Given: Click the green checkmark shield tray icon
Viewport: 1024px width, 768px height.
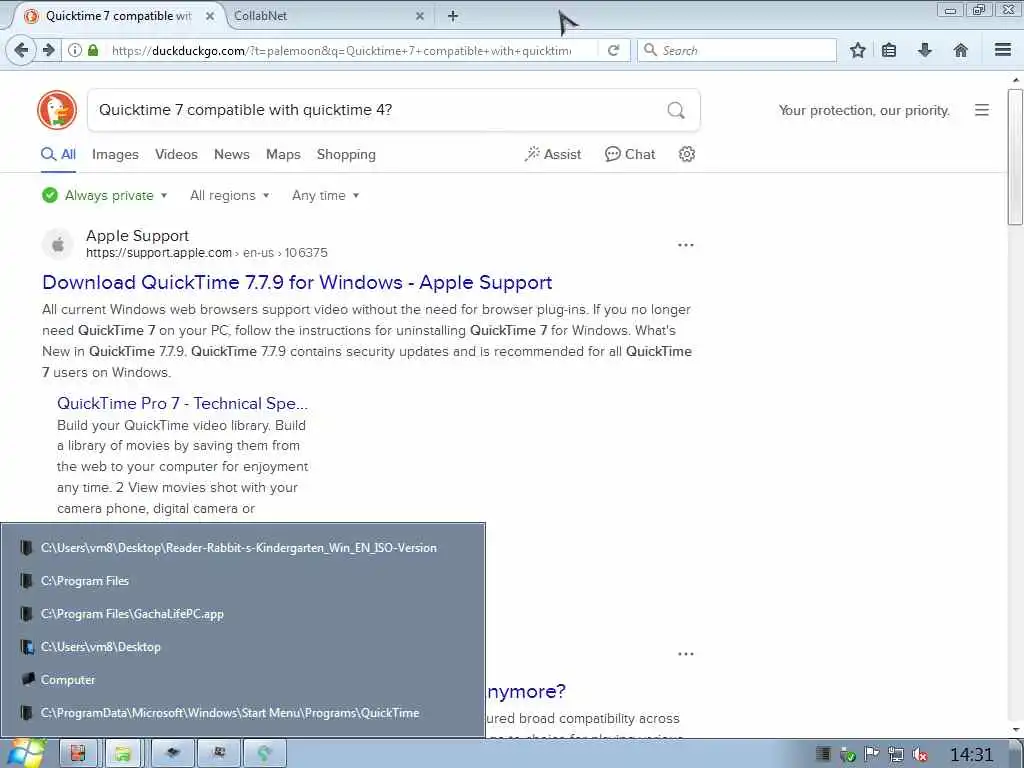Looking at the screenshot, I should coord(848,756).
